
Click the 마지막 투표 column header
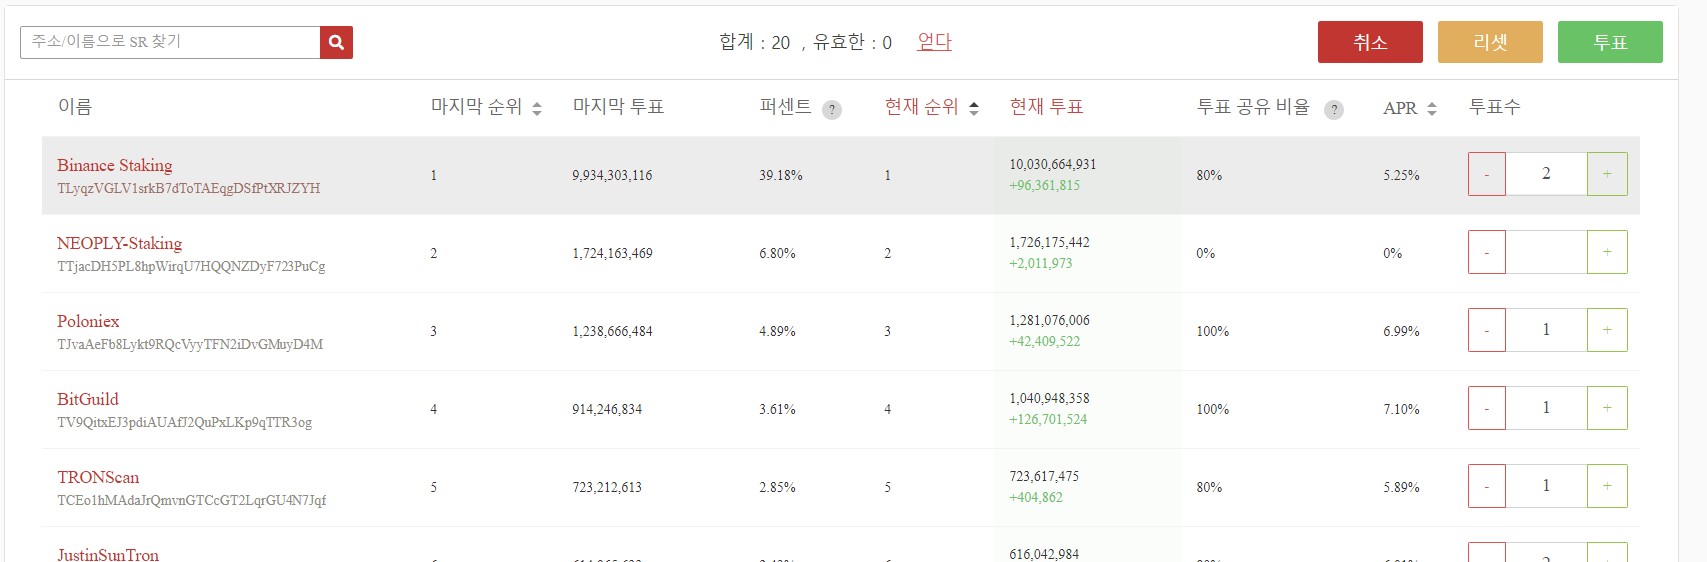(618, 107)
